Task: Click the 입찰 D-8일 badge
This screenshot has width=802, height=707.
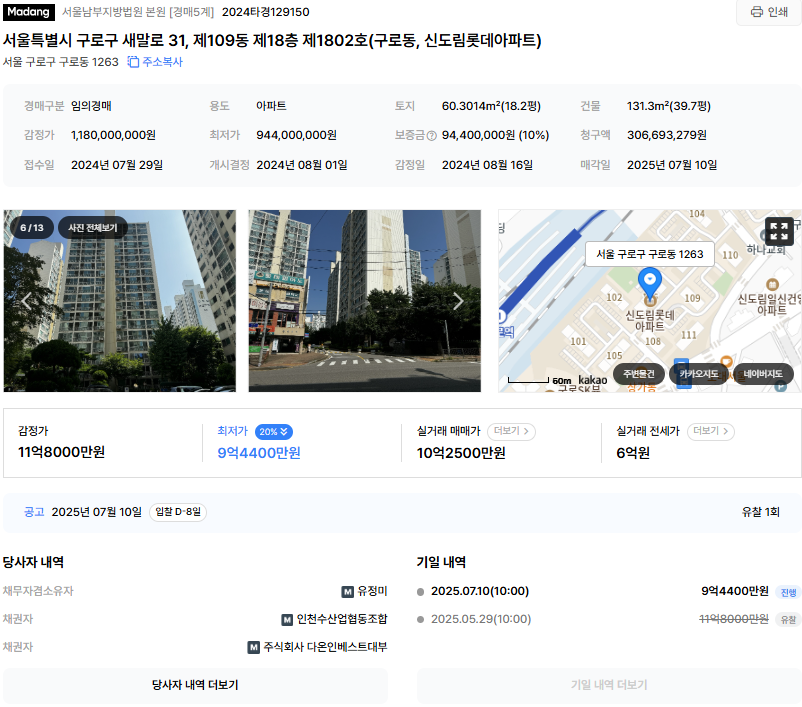Action: pos(178,512)
